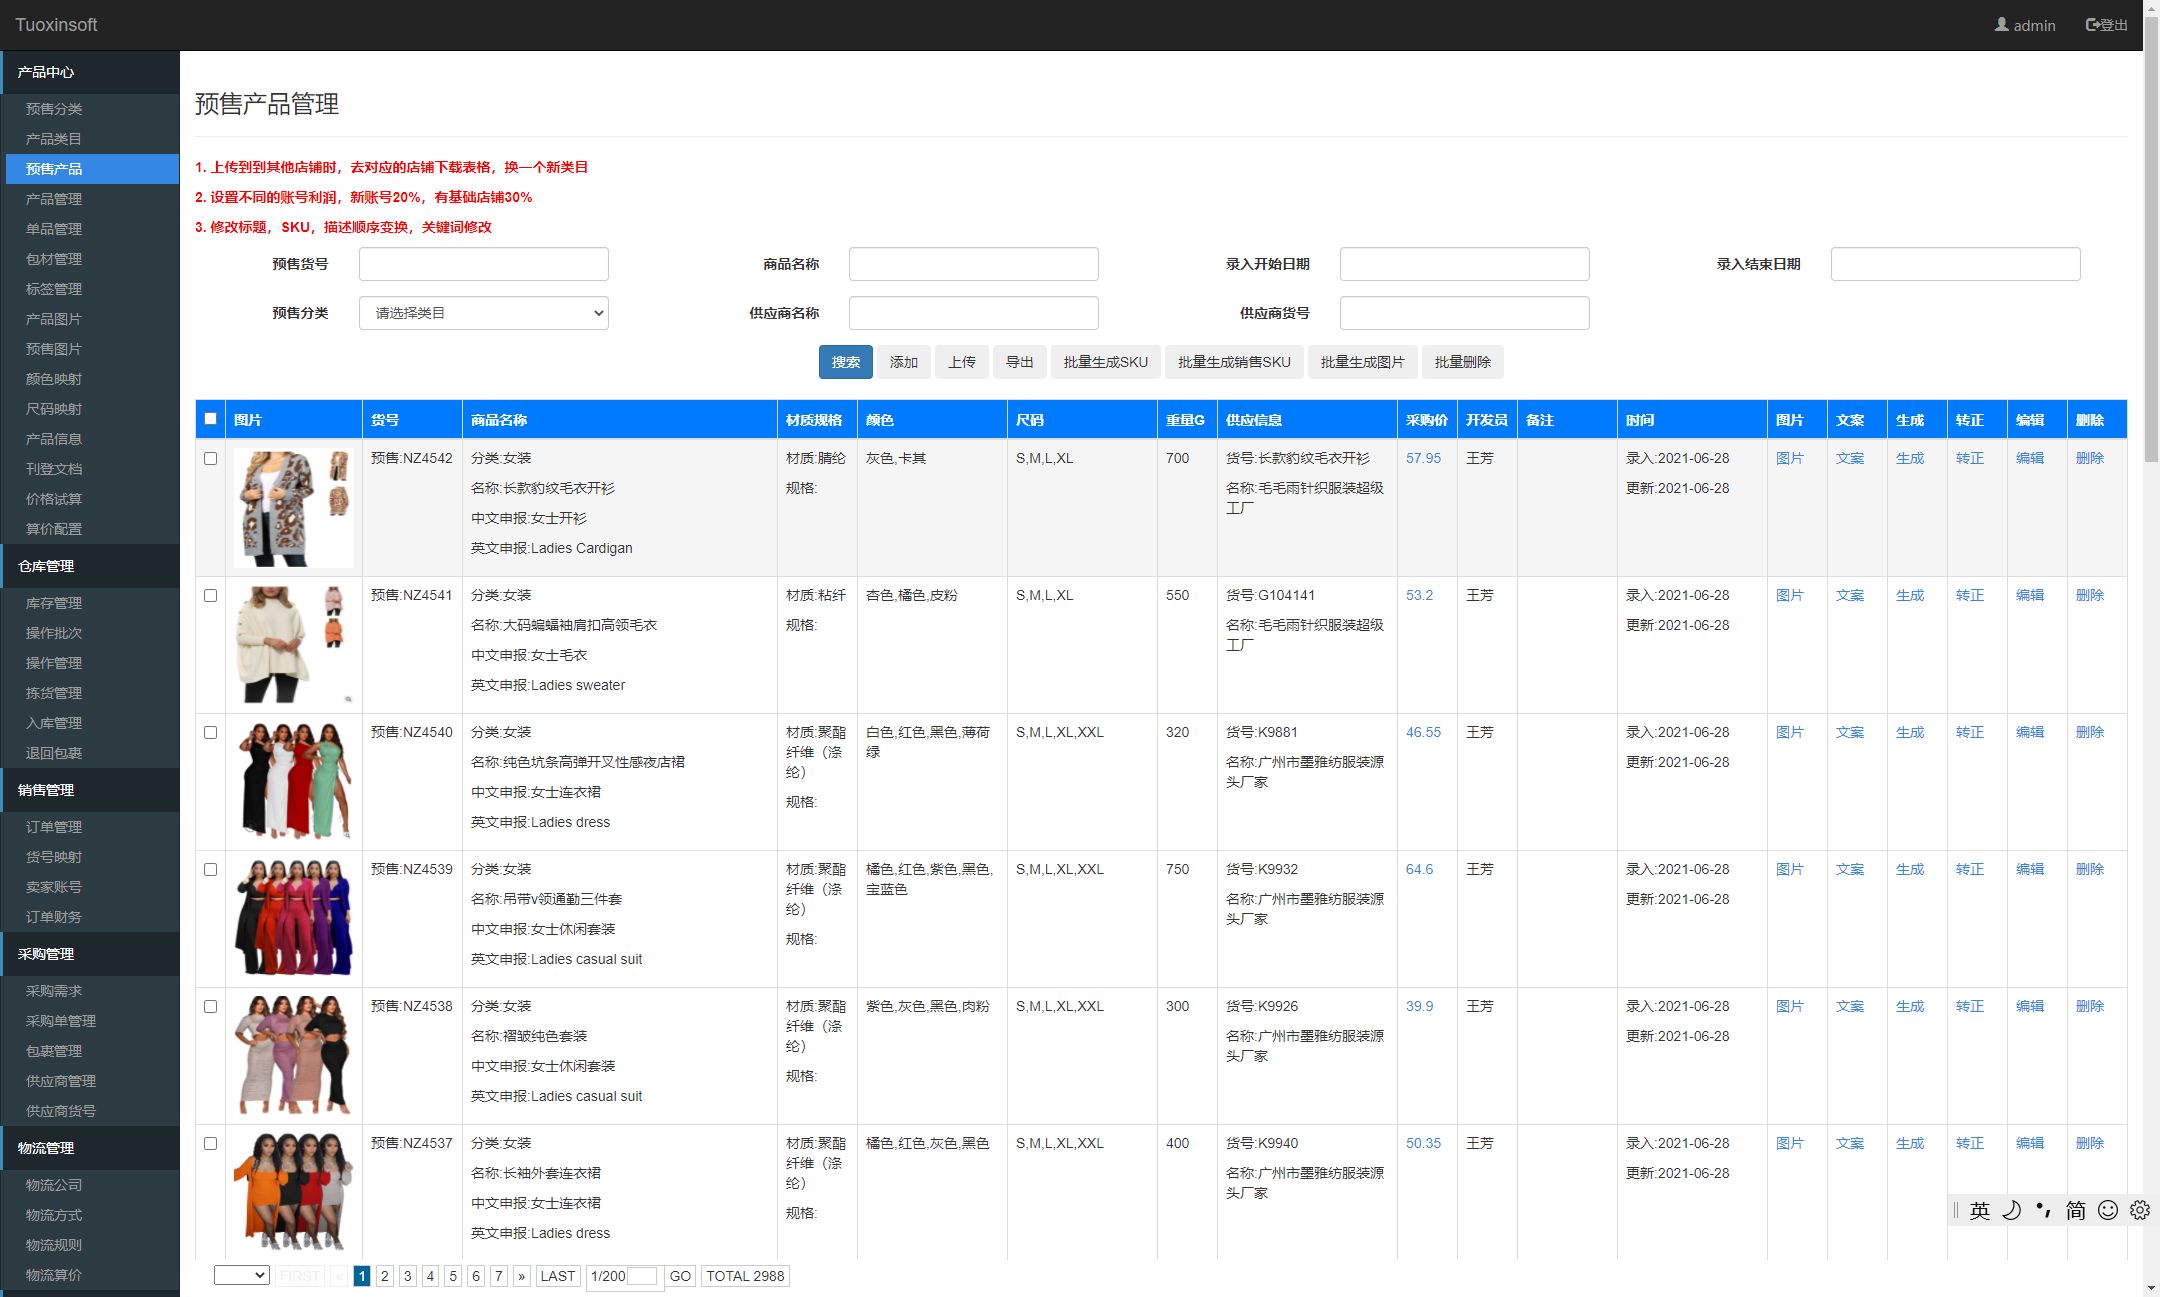Screen dimensions: 2160x1297
Task: Open the 预售分类 category dropdown
Action: tap(483, 313)
